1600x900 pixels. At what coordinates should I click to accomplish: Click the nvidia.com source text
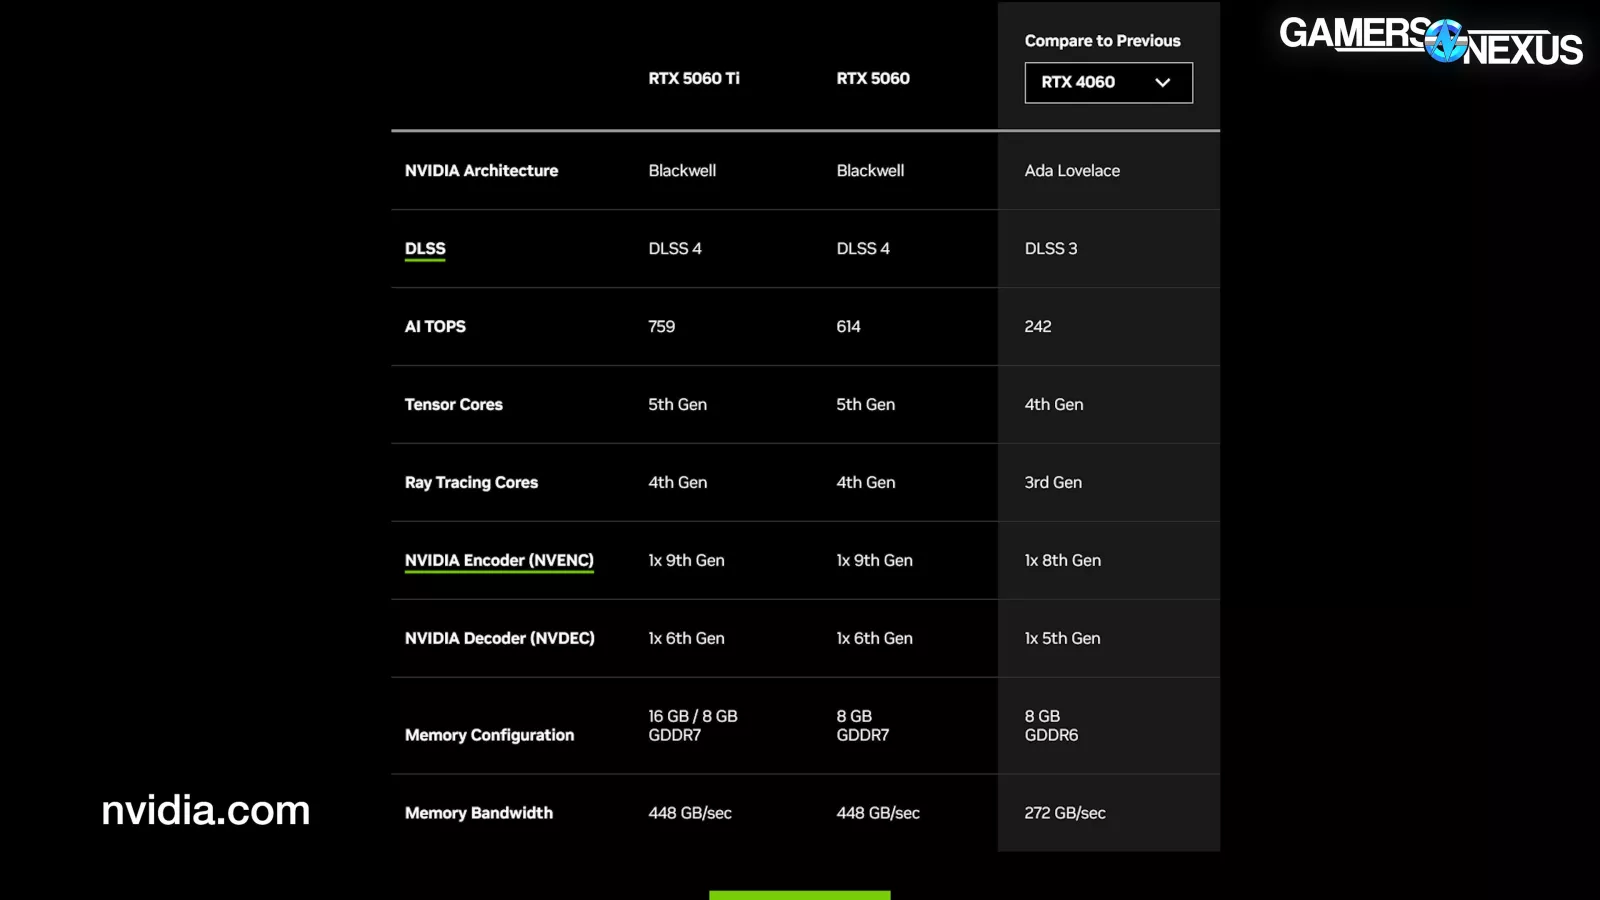(206, 810)
